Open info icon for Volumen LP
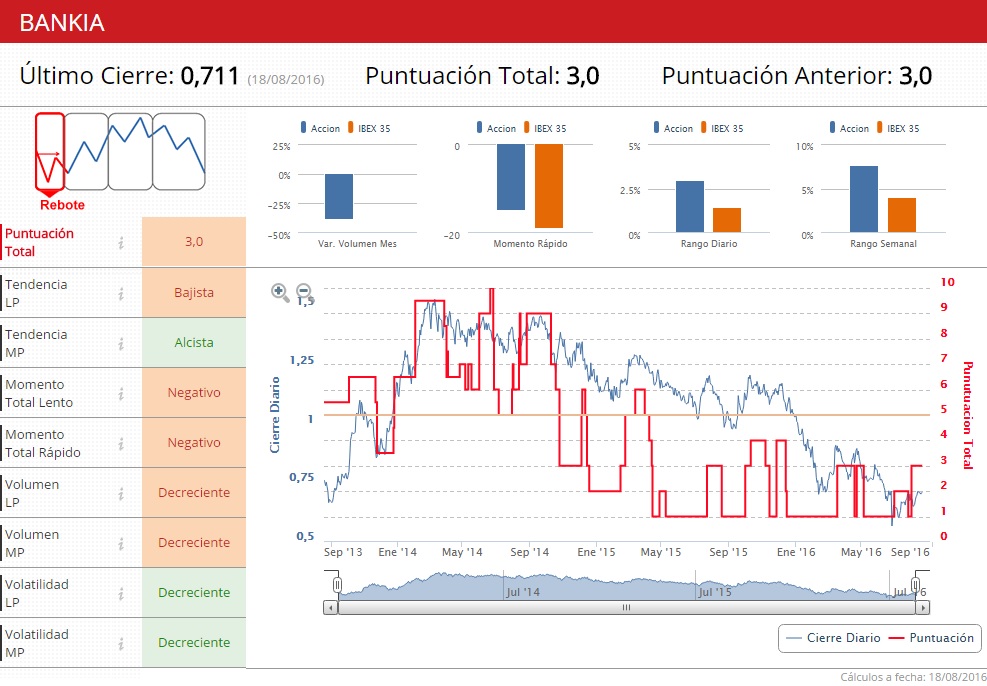The width and height of the screenshot is (987, 686). pos(121,493)
